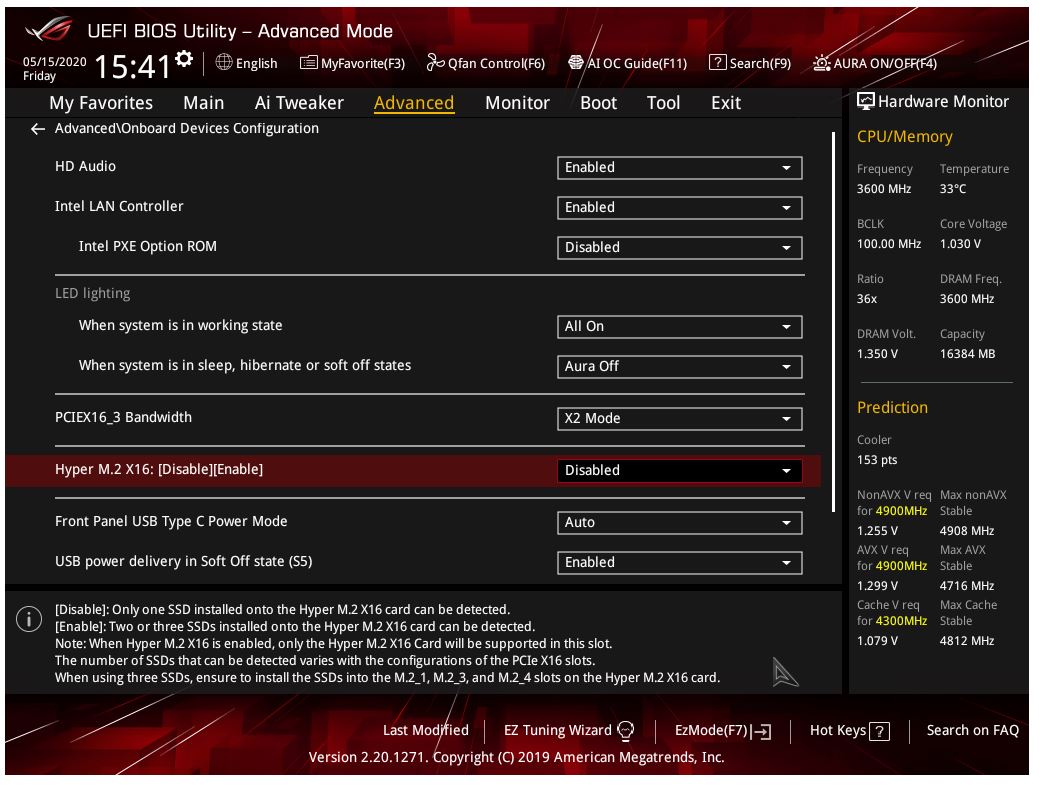
Task: Click the EzMode exit arrow icon
Action: [x=761, y=732]
